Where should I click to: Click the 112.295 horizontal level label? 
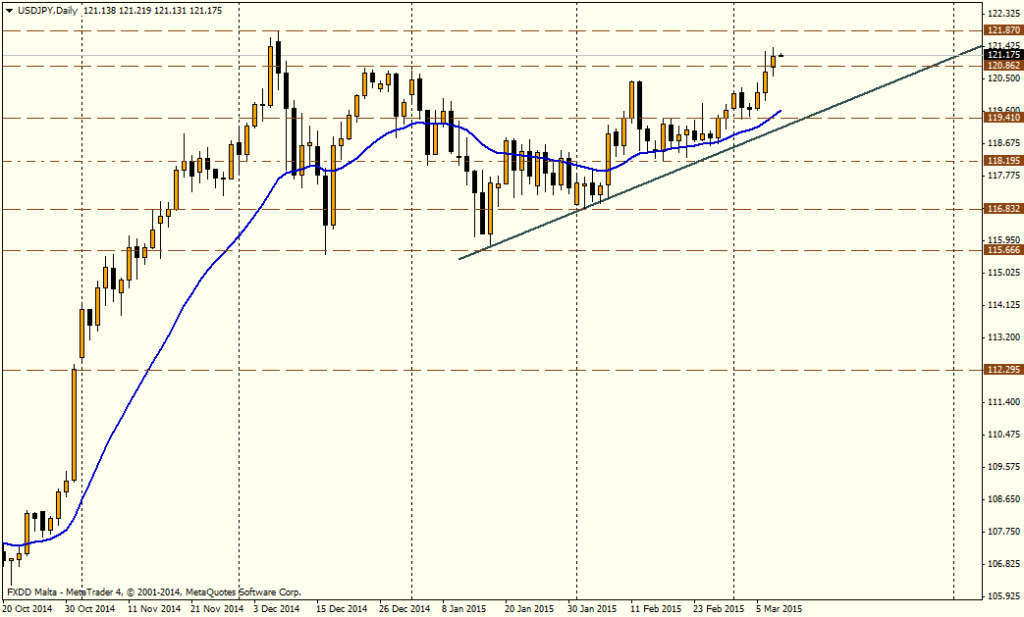tap(1001, 370)
